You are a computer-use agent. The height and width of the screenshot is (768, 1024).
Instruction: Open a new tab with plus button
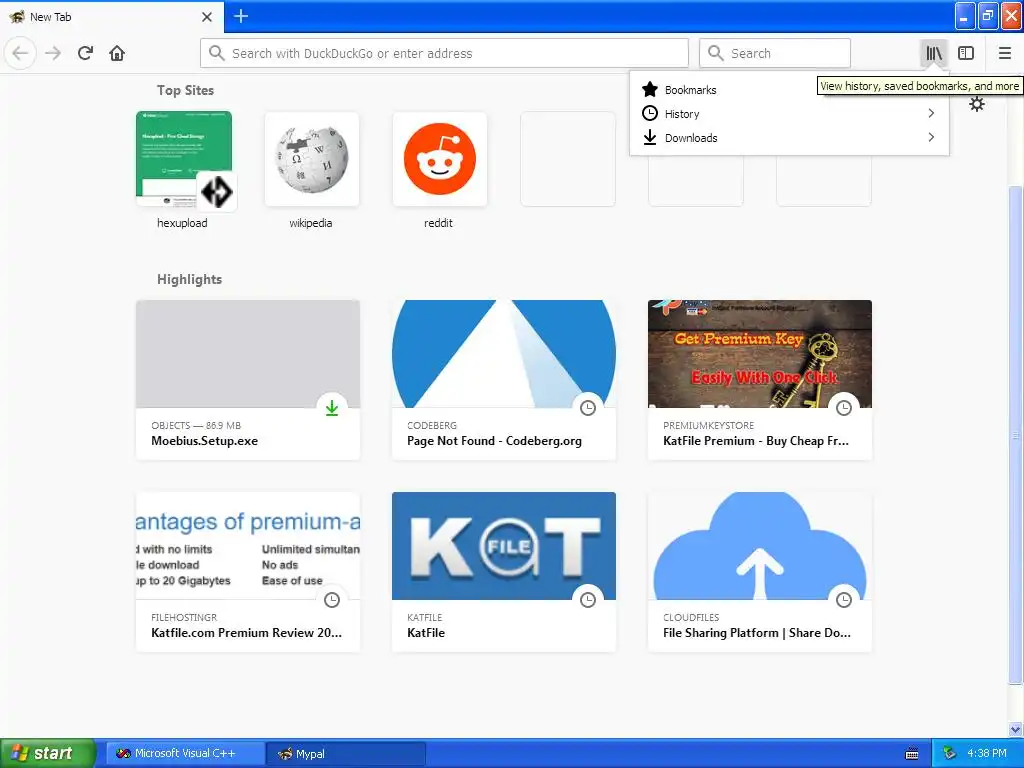click(x=241, y=16)
